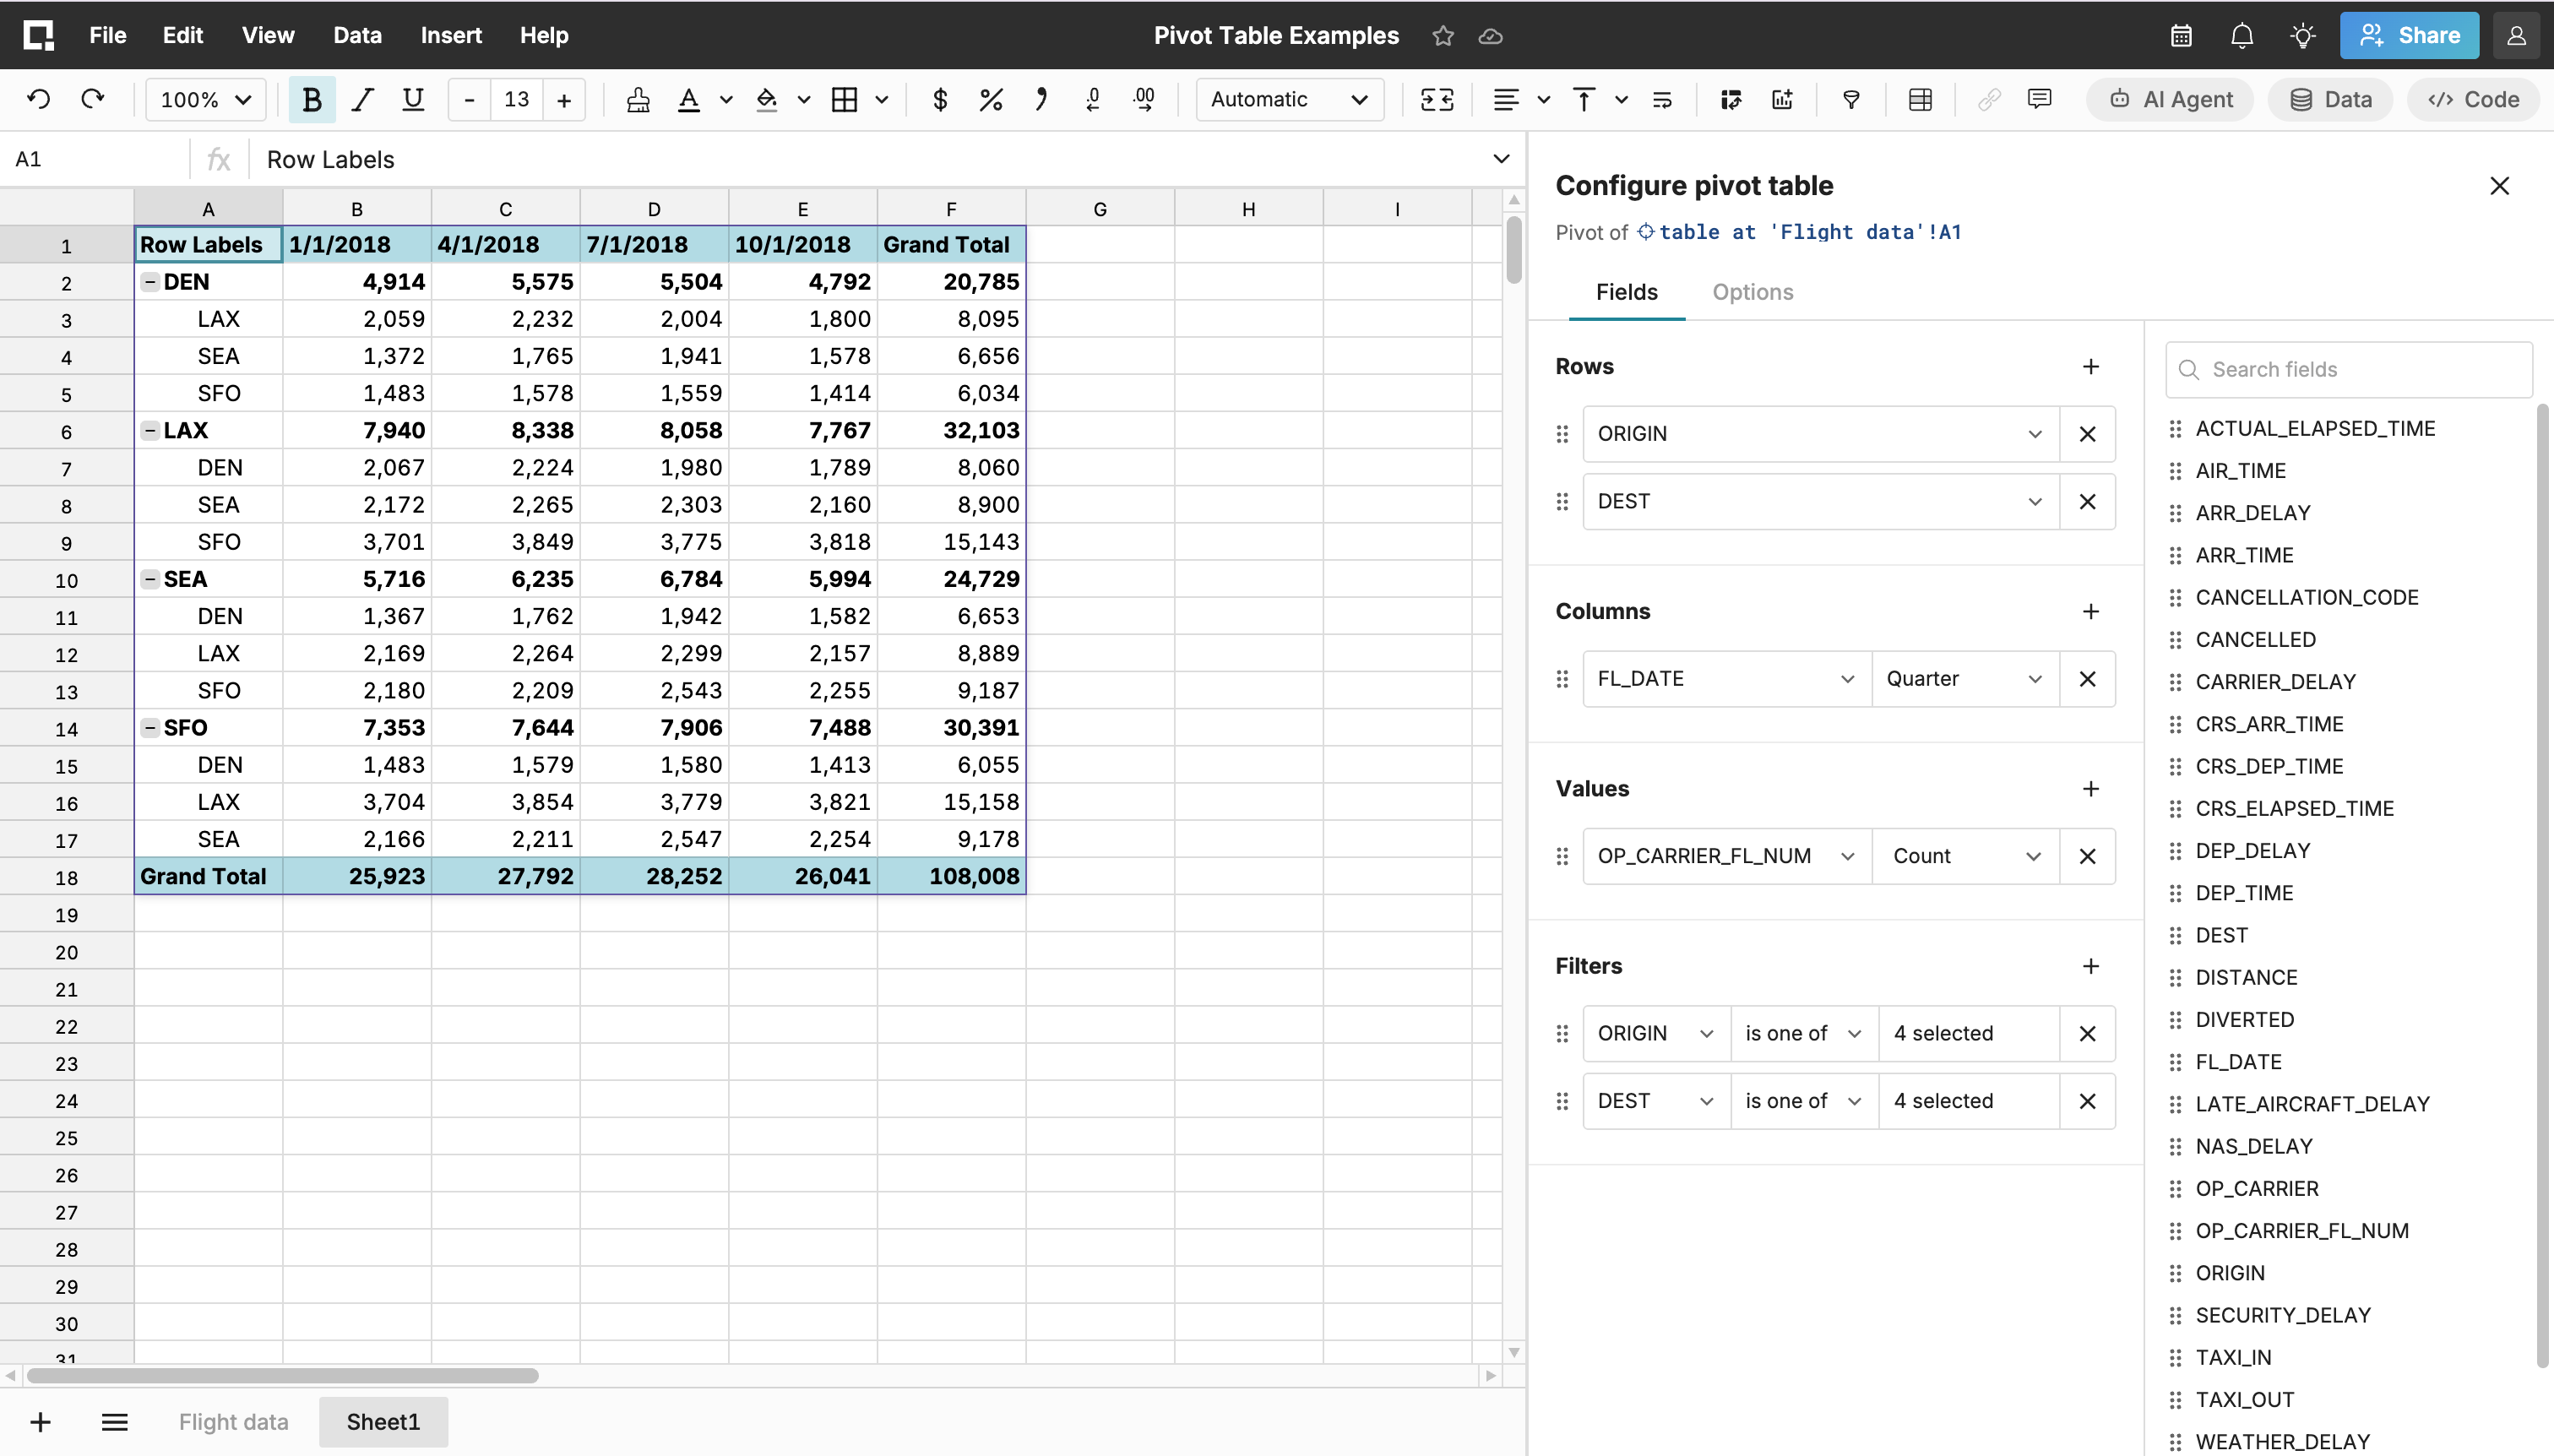This screenshot has width=2554, height=1456.
Task: Open the text color dropdown arrow
Action: coord(726,99)
